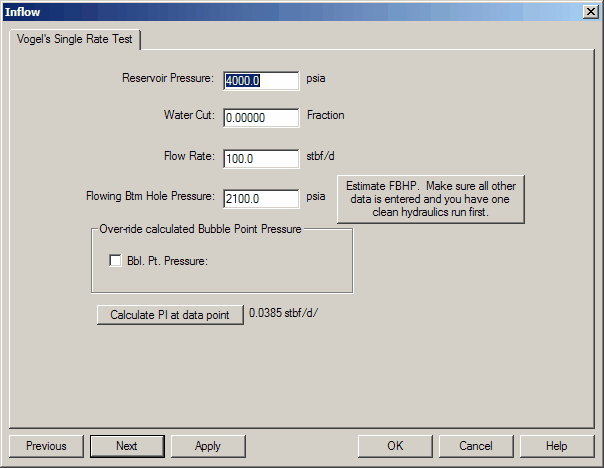Click the Water Cut label
This screenshot has height=468, width=604.
click(x=189, y=115)
